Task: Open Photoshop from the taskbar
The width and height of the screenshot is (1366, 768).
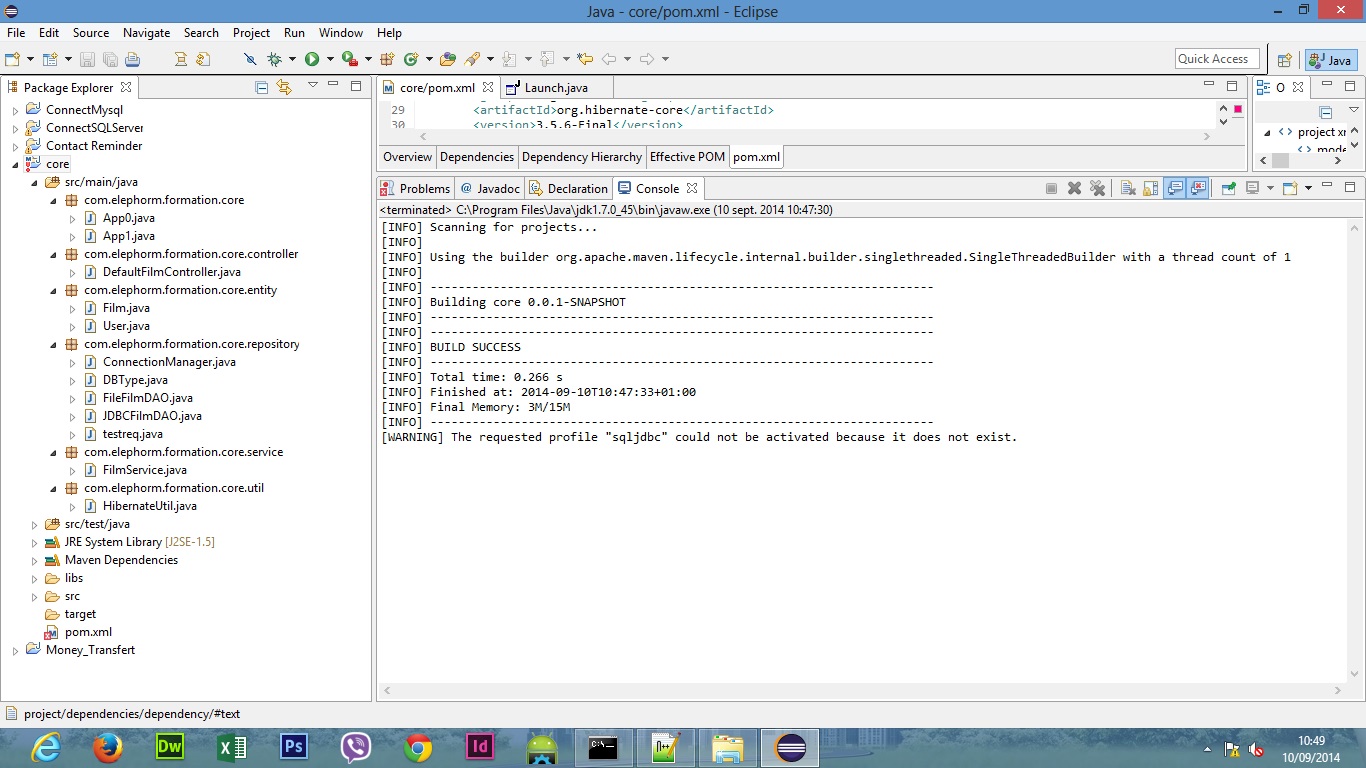Action: coord(294,747)
